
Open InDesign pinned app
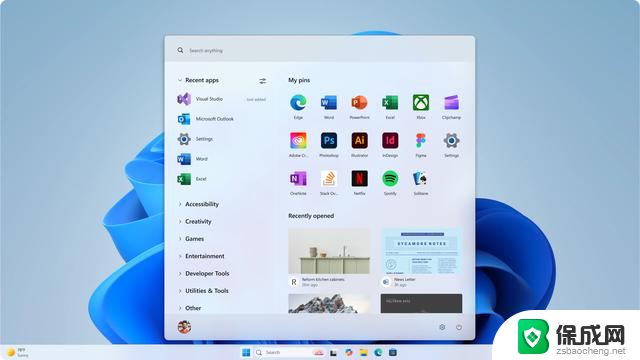point(390,144)
